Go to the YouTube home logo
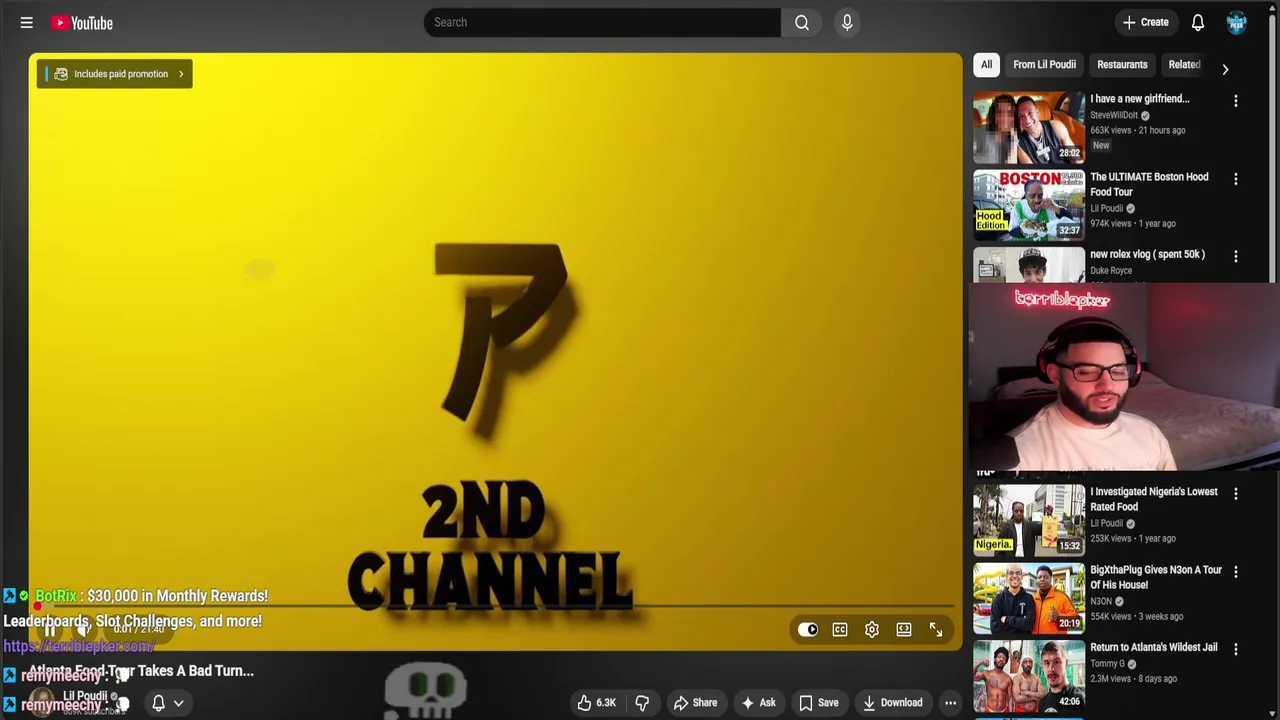 [x=82, y=22]
